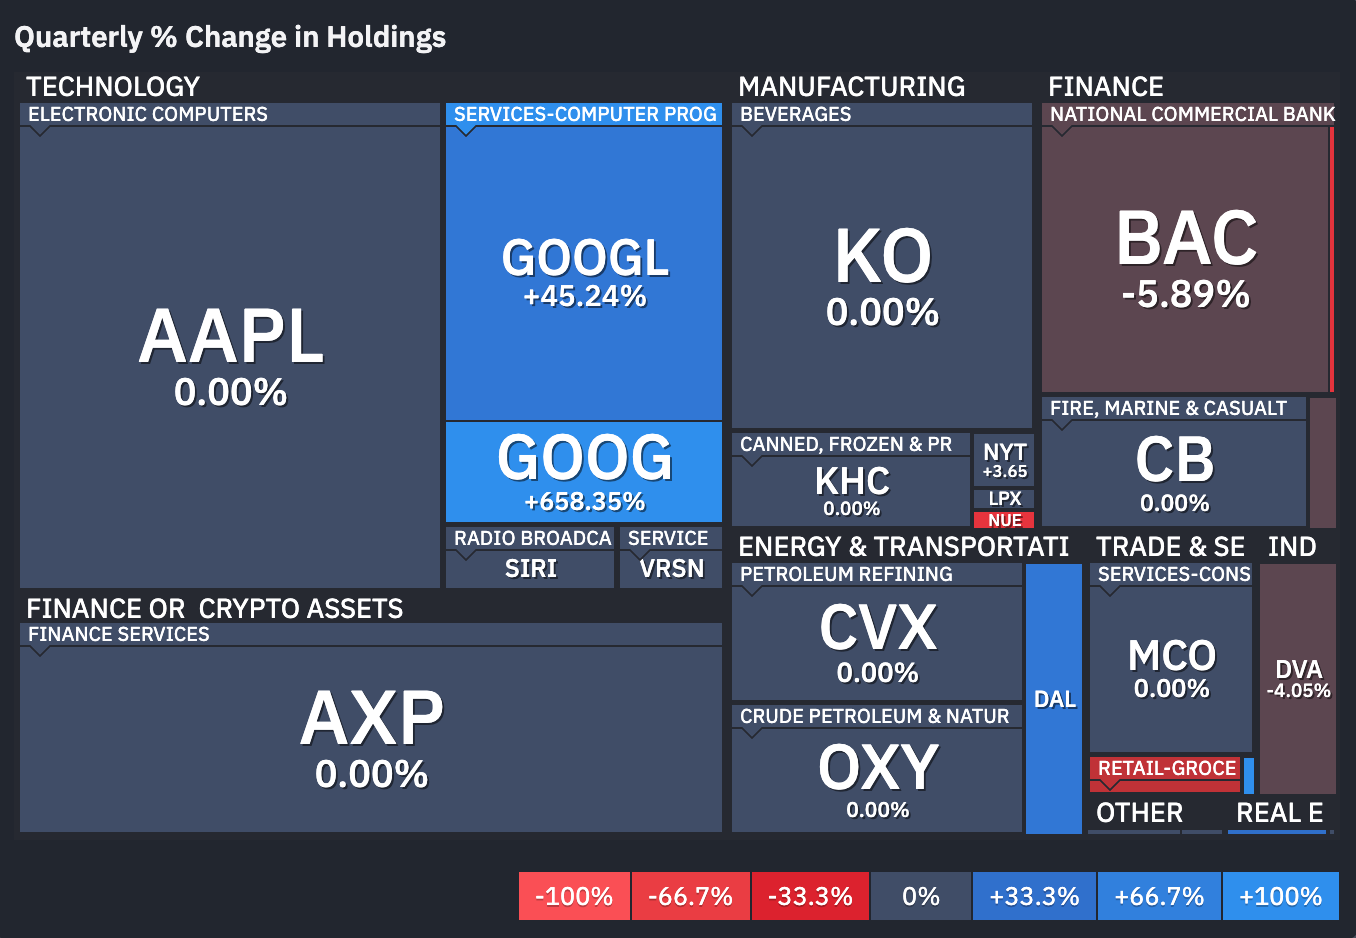The width and height of the screenshot is (1356, 938).
Task: Select the KO beverages tile
Action: point(882,277)
